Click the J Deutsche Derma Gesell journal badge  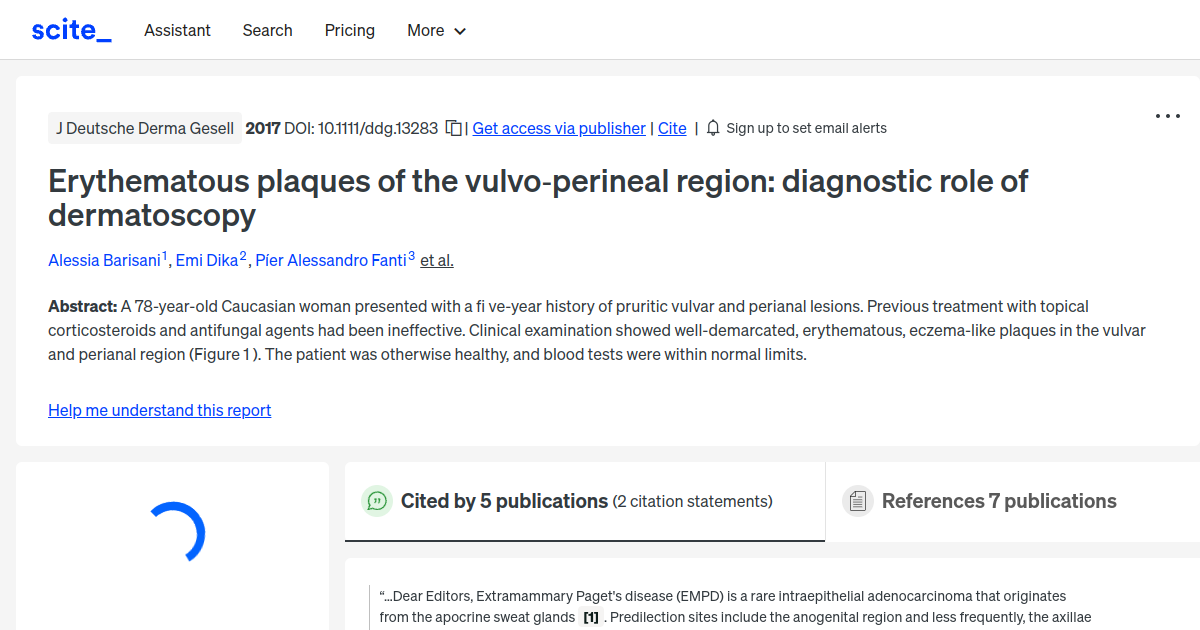[144, 128]
